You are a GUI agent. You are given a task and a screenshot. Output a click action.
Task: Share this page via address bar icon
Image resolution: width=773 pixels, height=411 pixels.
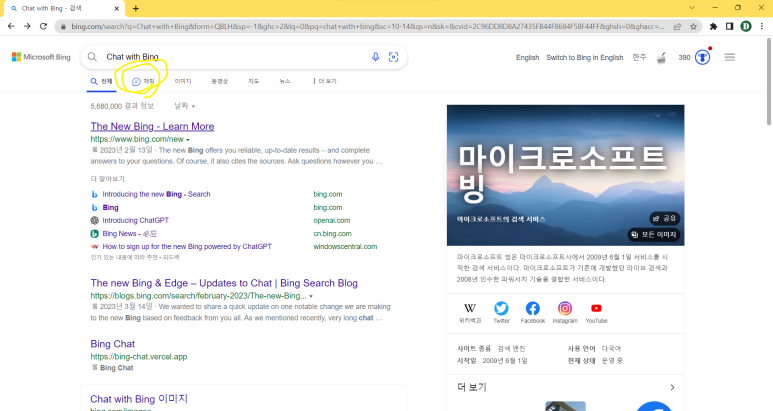[677, 27]
